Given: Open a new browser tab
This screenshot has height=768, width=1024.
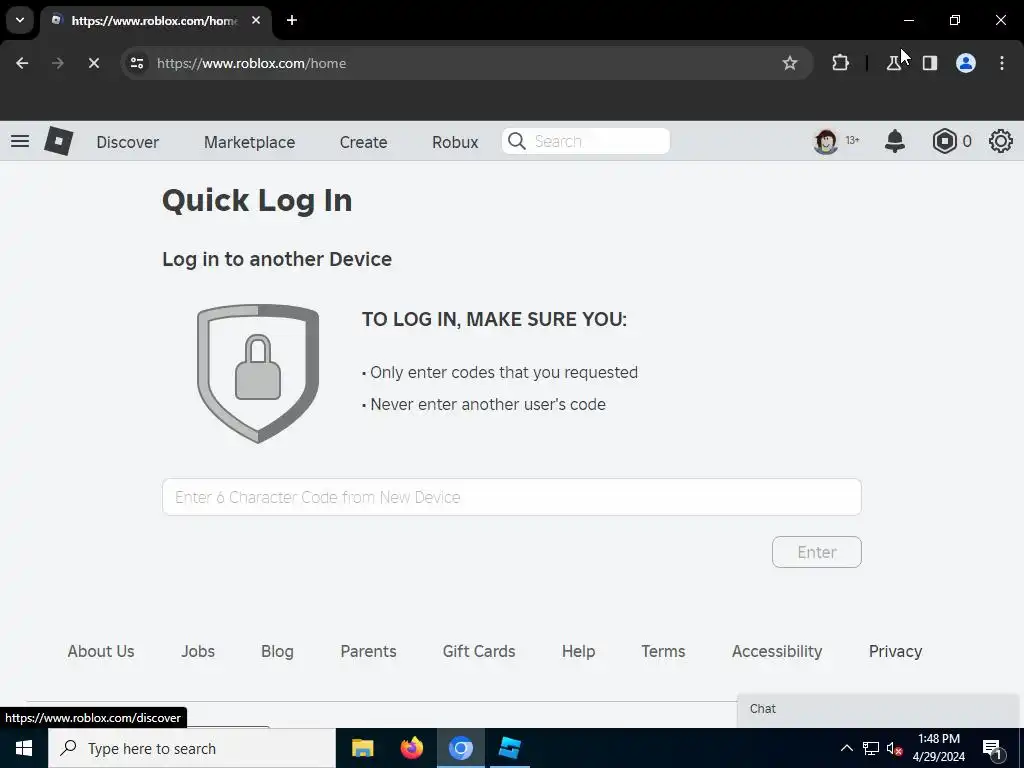Looking at the screenshot, I should (x=292, y=20).
